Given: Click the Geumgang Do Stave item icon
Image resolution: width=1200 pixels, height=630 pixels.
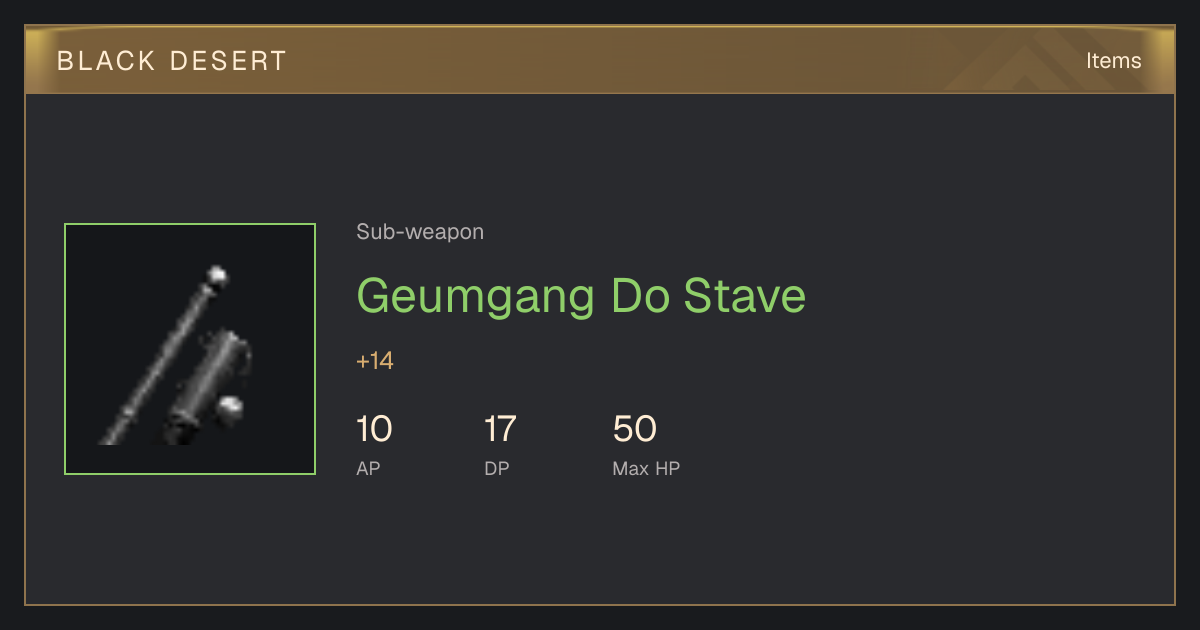Looking at the screenshot, I should 190,349.
